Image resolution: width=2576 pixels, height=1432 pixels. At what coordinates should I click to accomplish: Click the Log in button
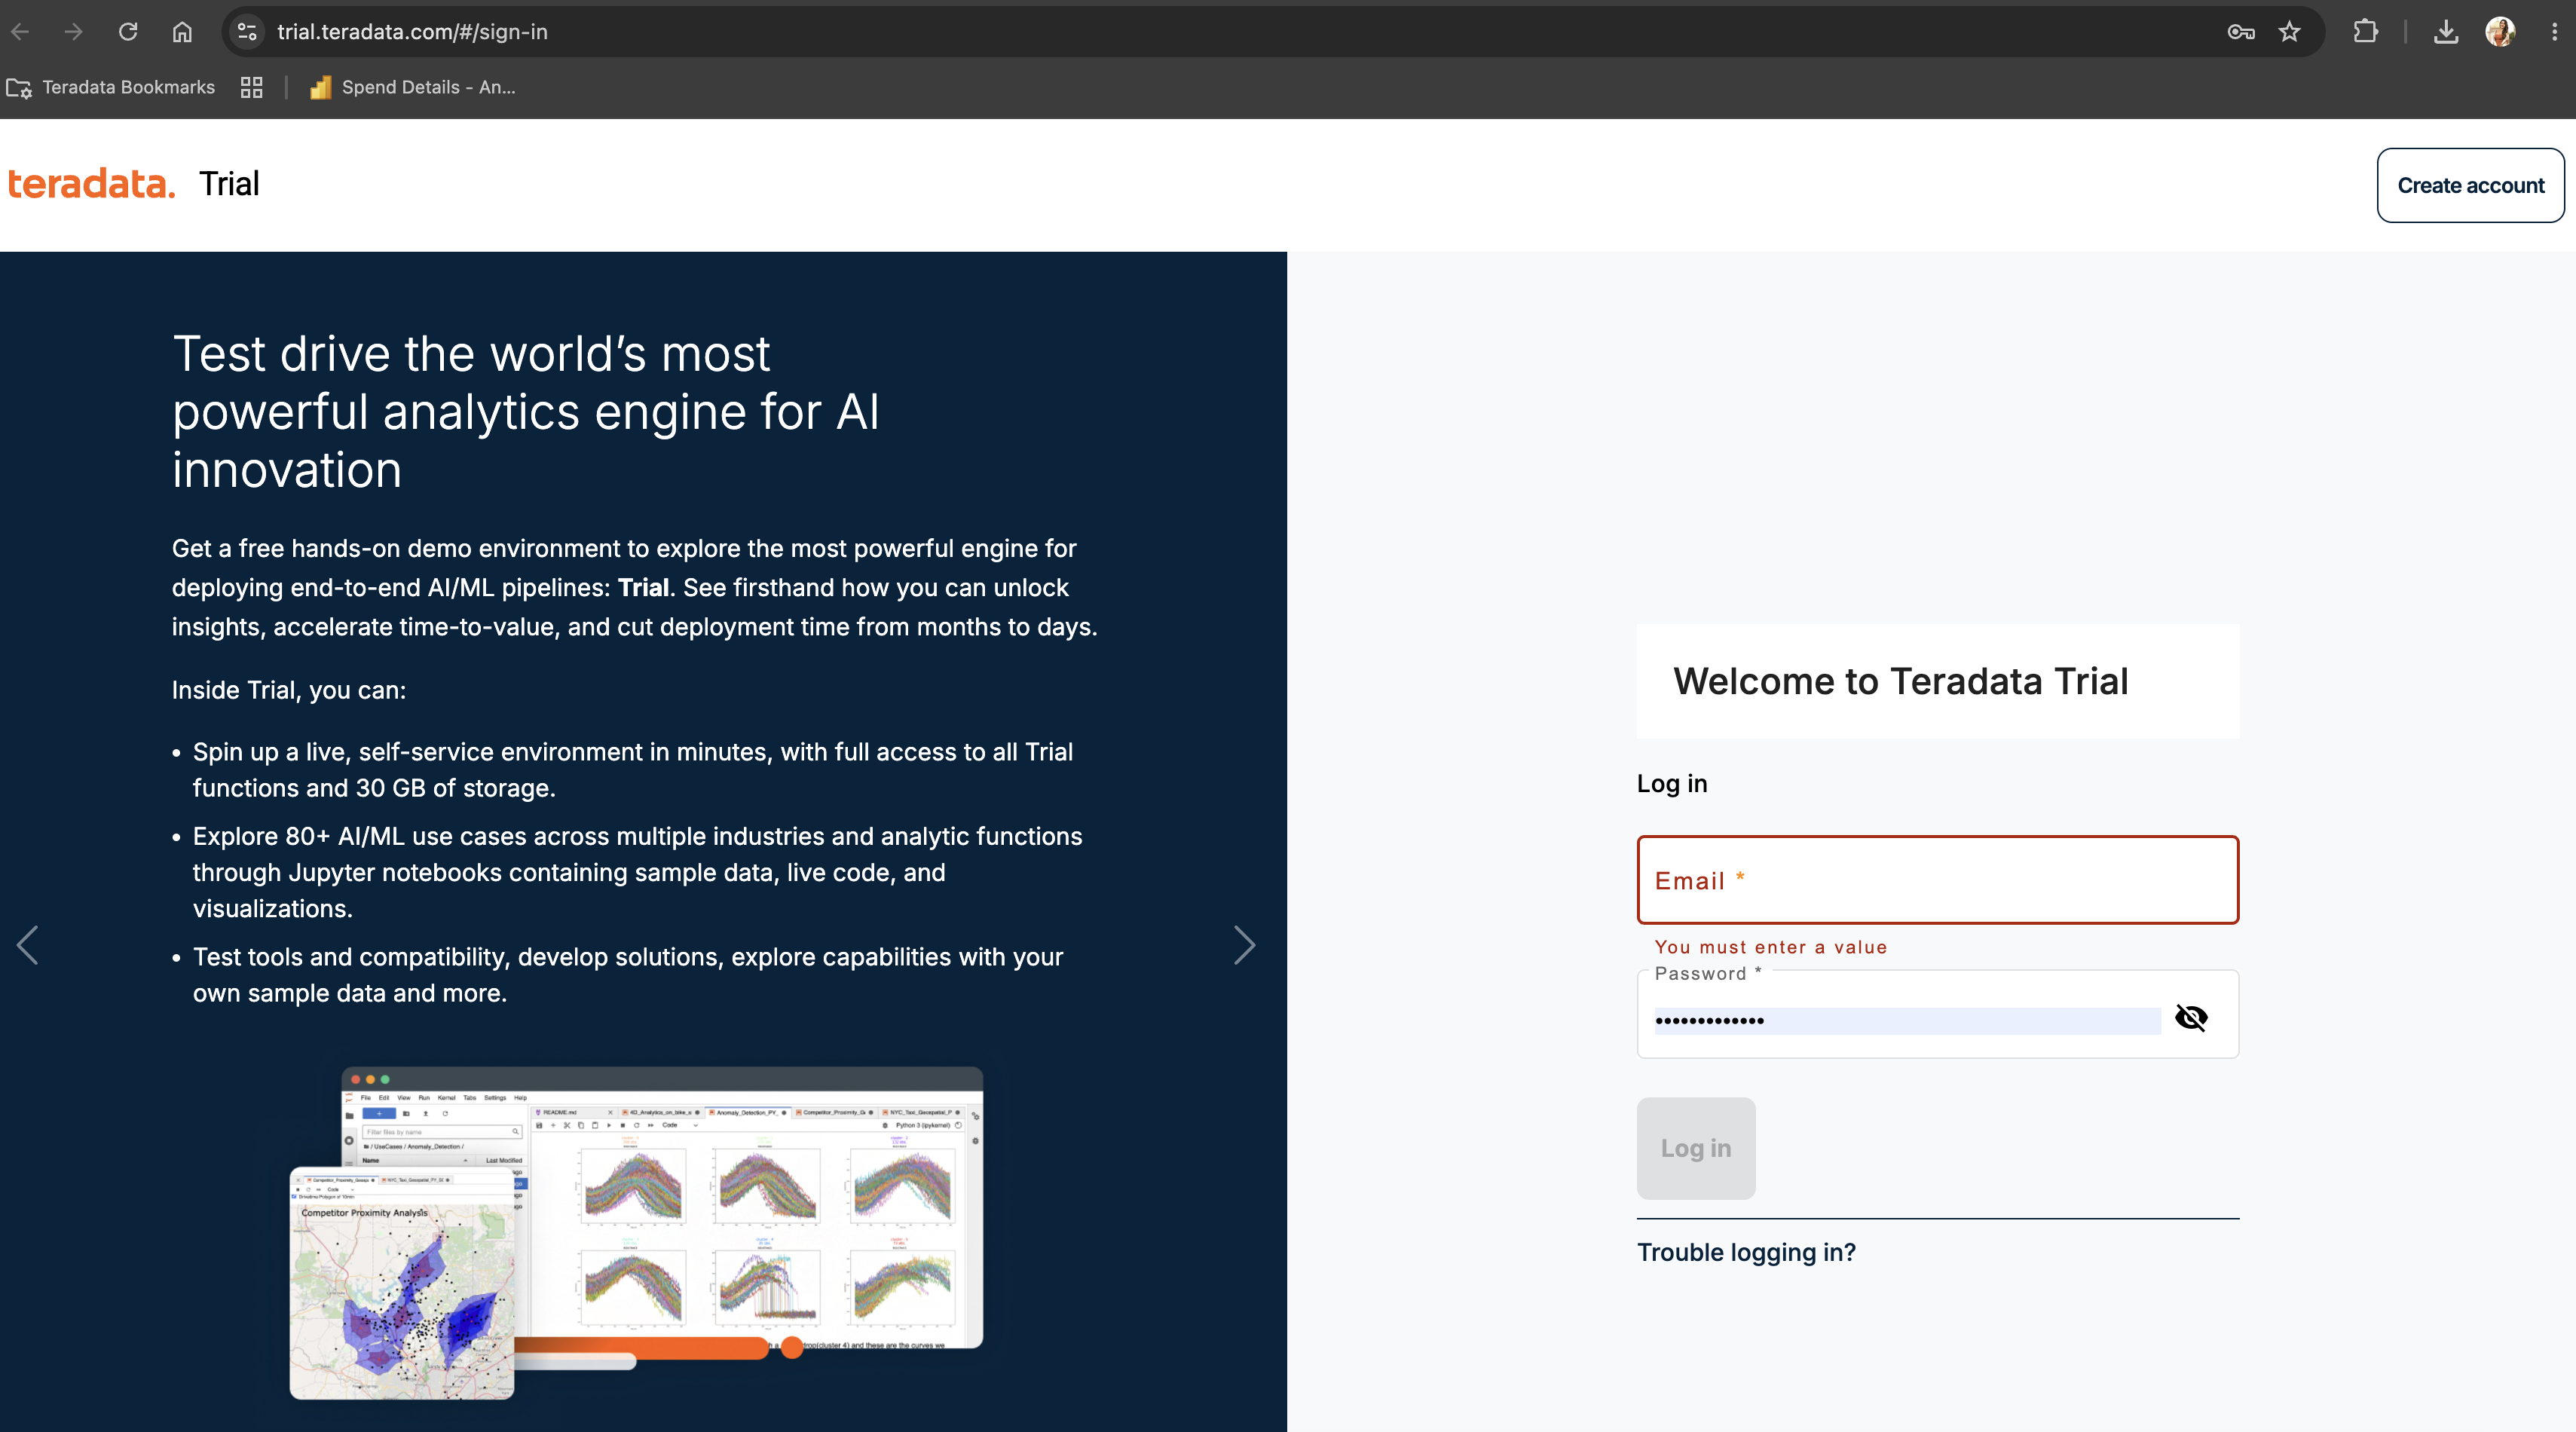coord(1695,1148)
